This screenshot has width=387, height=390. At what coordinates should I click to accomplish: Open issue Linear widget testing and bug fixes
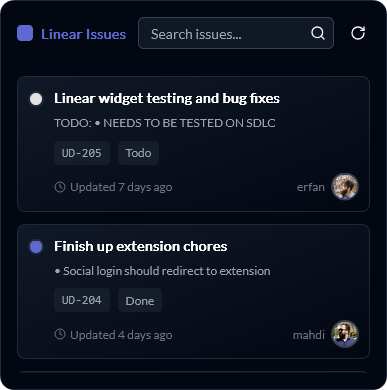pos(167,98)
